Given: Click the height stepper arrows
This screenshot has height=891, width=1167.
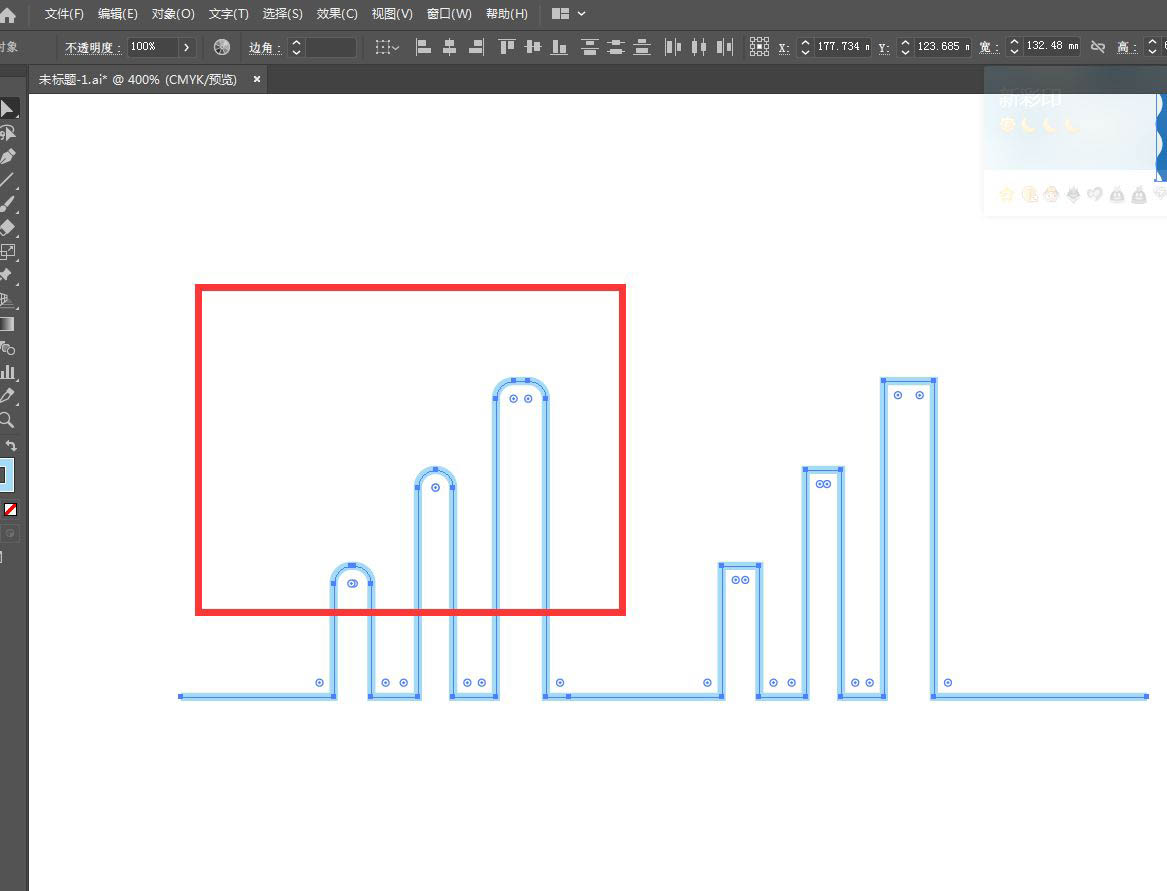Looking at the screenshot, I should pyautogui.click(x=1153, y=47).
